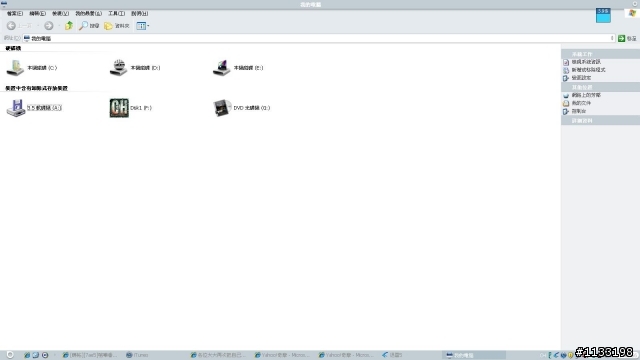Open the DVD drive (G:)
The width and height of the screenshot is (640, 360).
tap(242, 108)
